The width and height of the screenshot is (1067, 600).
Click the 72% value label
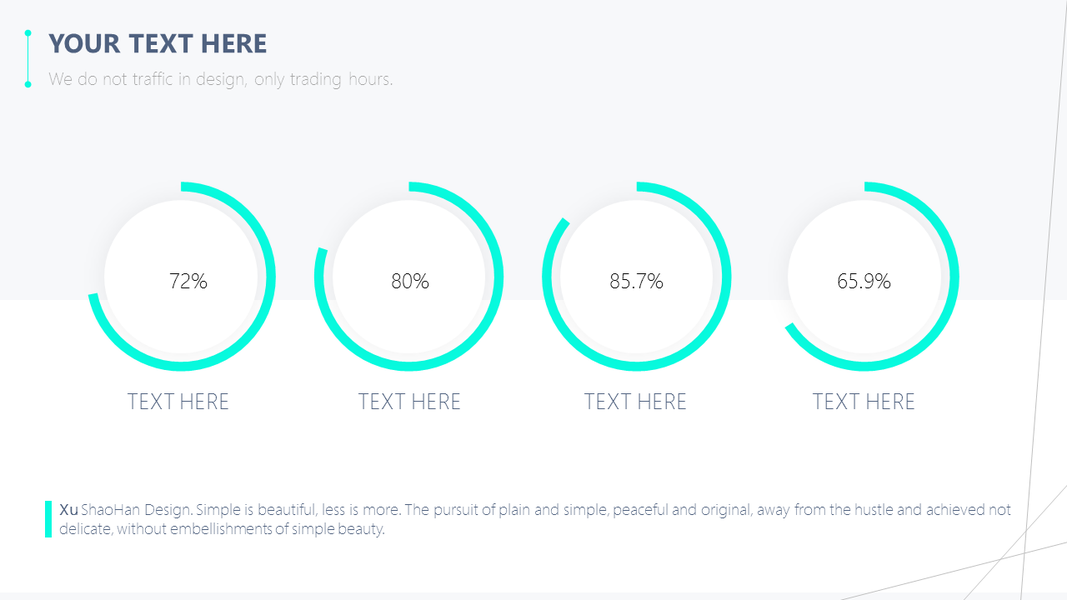tap(188, 281)
